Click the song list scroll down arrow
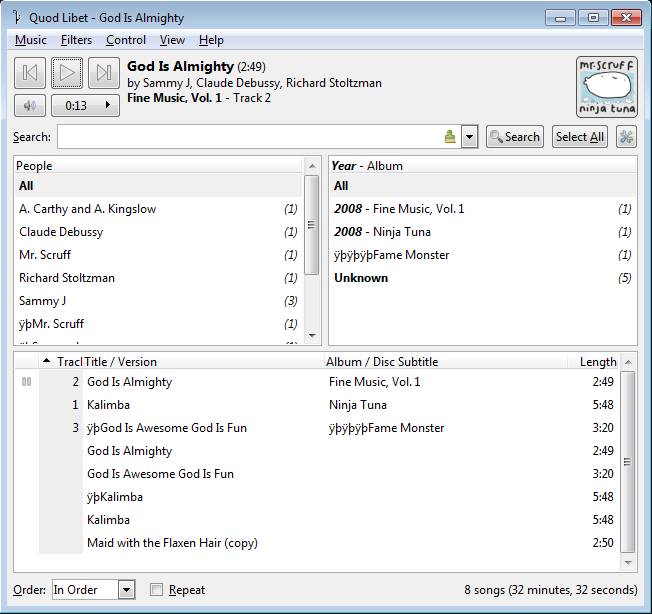 [x=628, y=563]
